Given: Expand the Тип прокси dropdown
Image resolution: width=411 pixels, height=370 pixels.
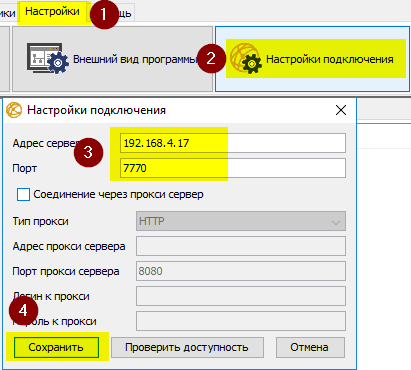Looking at the screenshot, I should coord(241,221).
